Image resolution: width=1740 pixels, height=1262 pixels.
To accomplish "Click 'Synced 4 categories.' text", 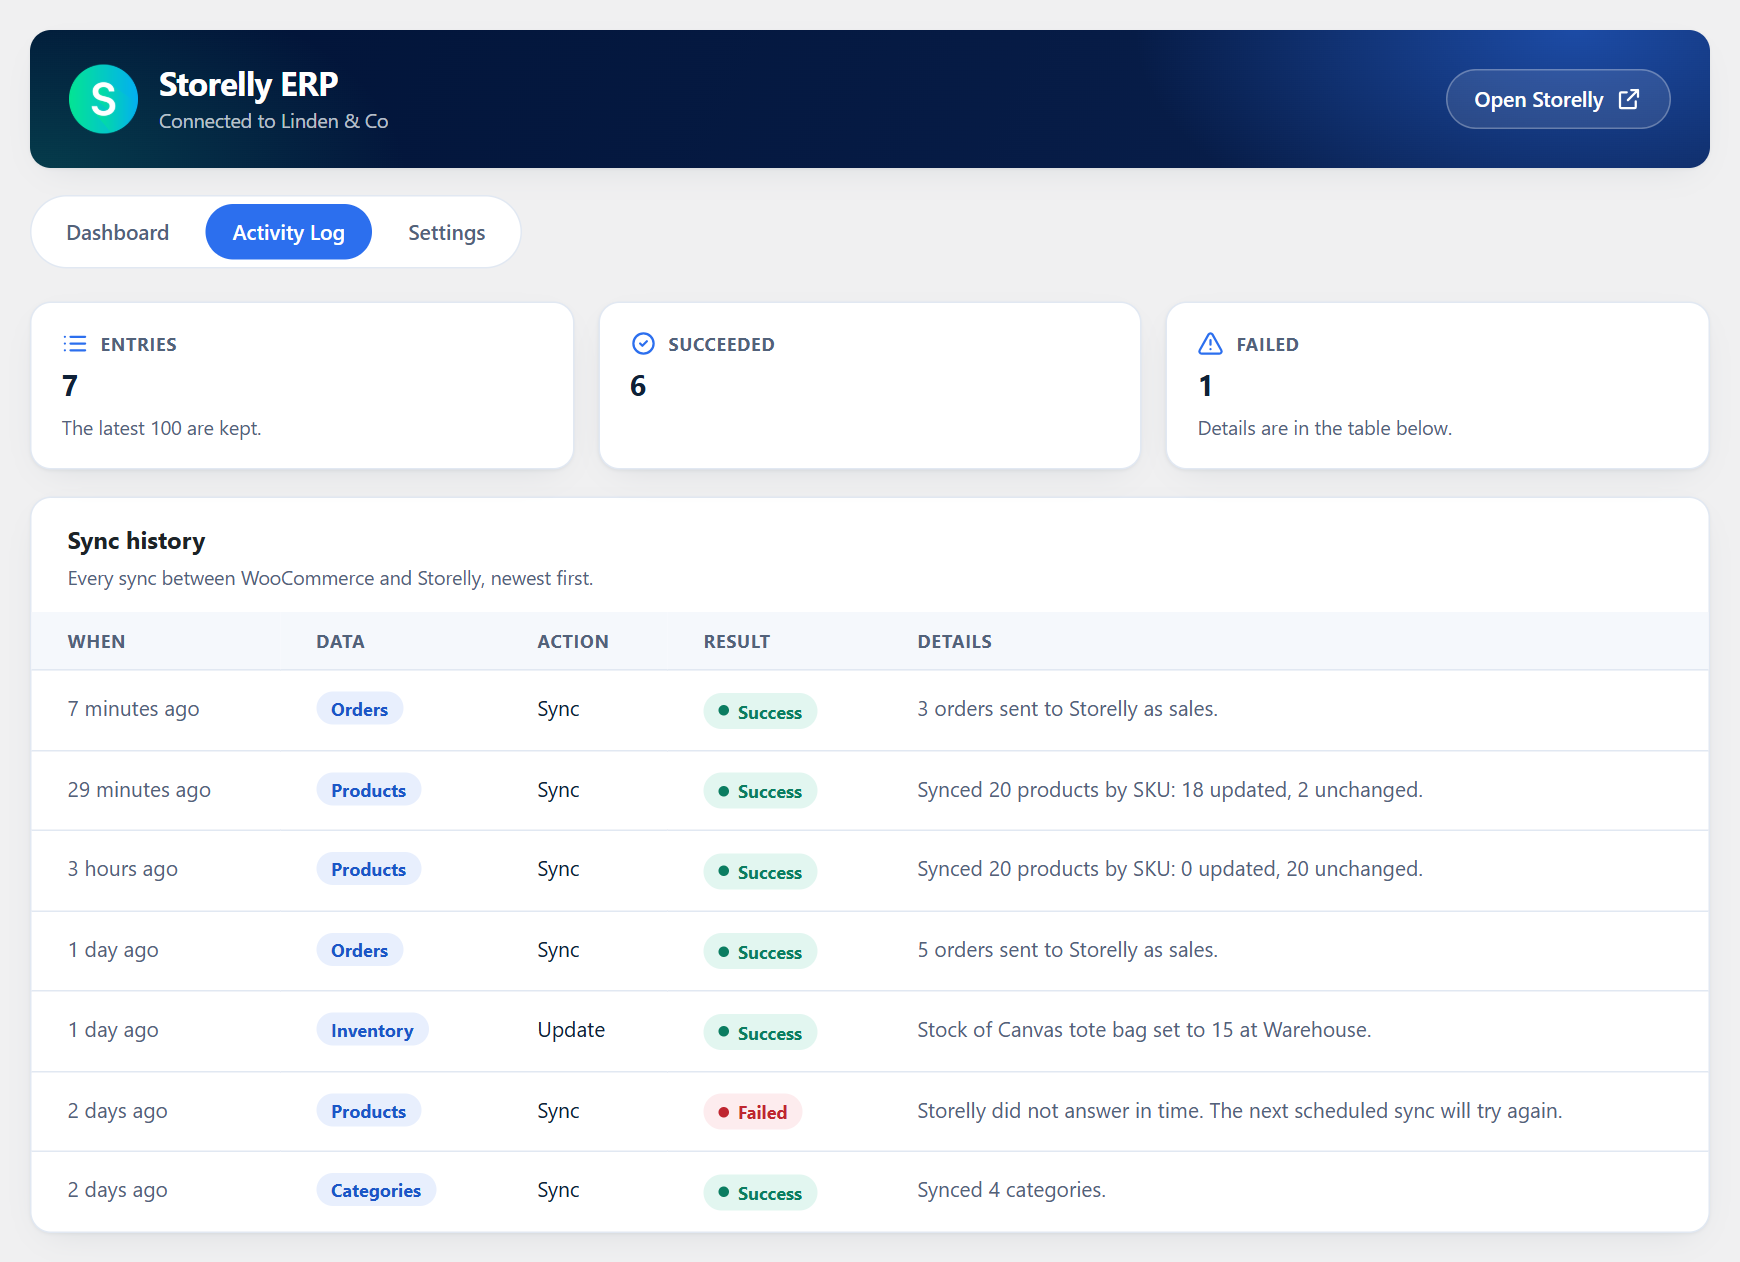I will point(1012,1190).
